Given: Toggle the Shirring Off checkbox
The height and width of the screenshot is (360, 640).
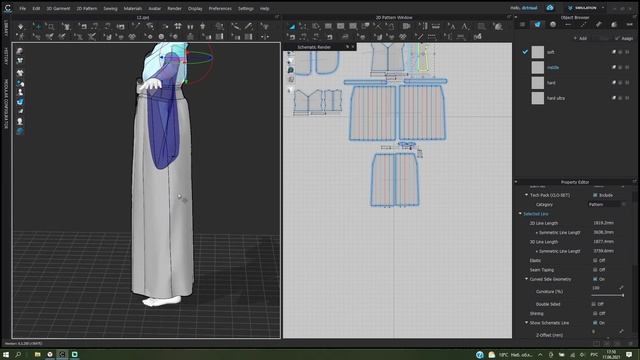Looking at the screenshot, I should 595,313.
